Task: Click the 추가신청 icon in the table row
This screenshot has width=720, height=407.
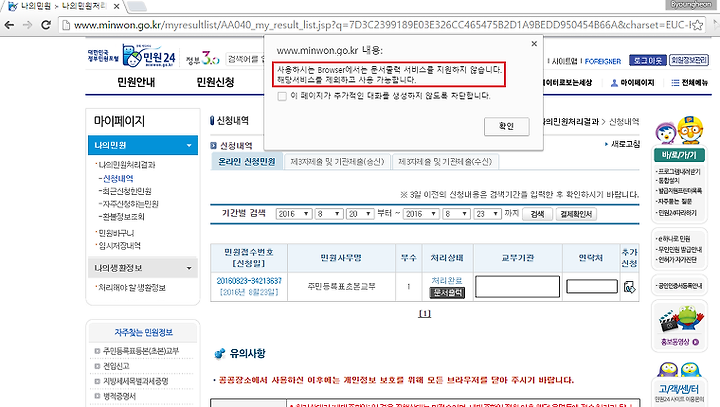Action: click(x=630, y=287)
